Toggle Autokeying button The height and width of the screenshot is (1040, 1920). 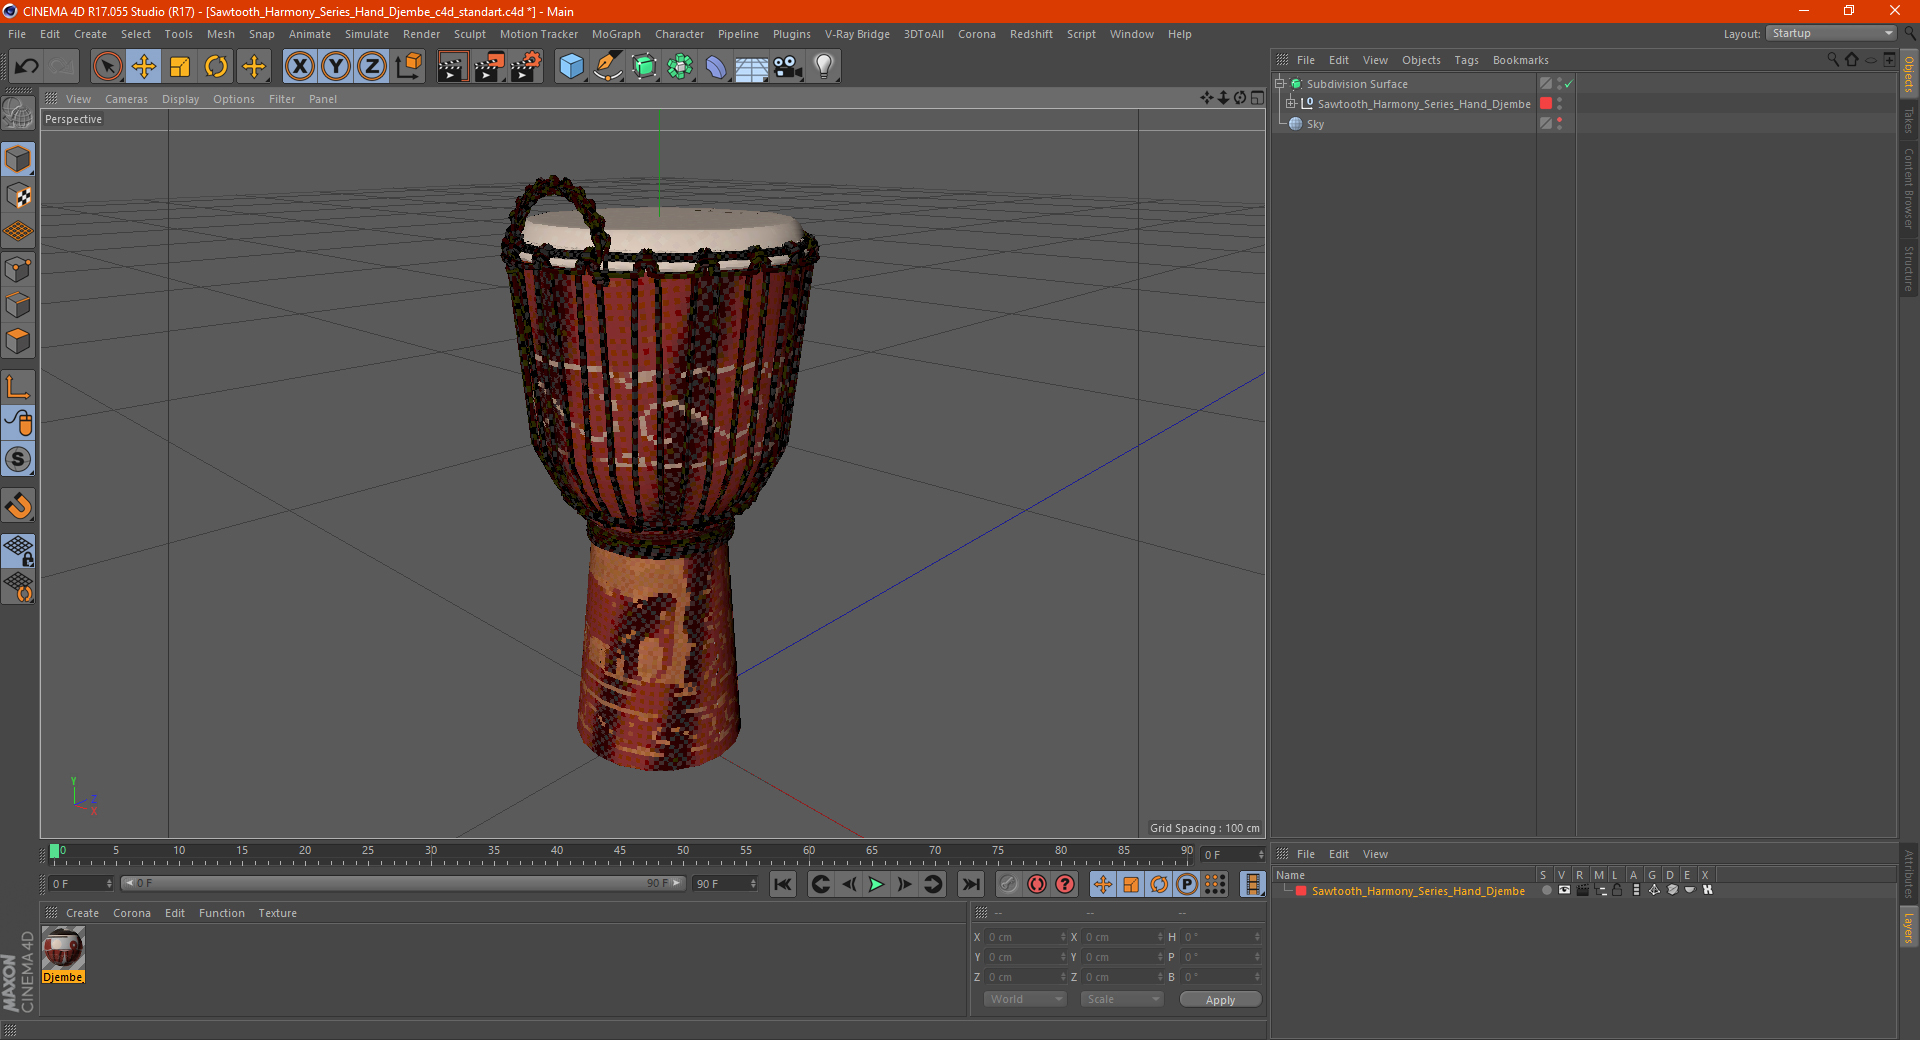click(x=1037, y=884)
